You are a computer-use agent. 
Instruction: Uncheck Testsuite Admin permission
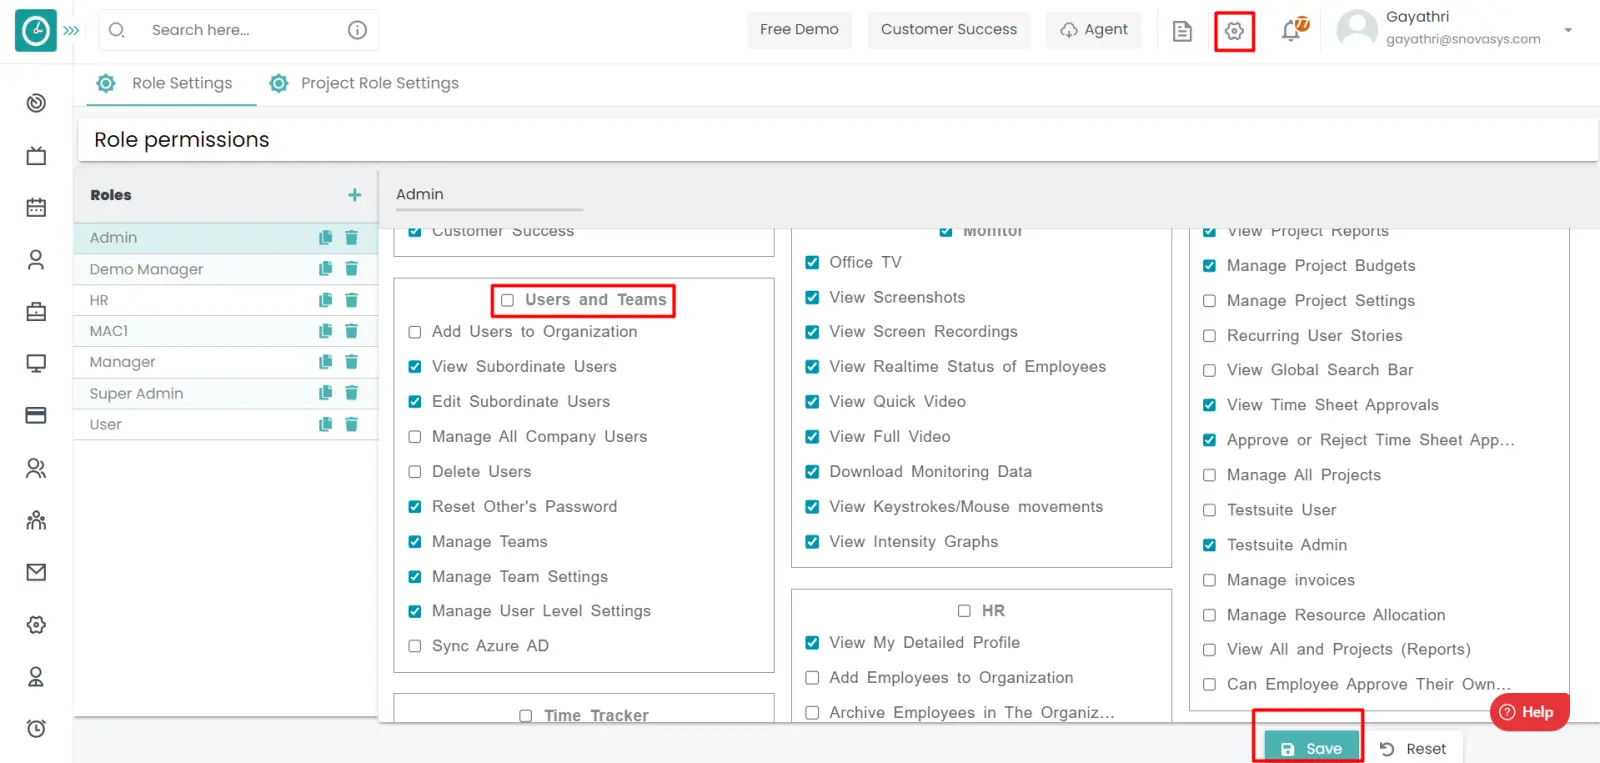1209,545
